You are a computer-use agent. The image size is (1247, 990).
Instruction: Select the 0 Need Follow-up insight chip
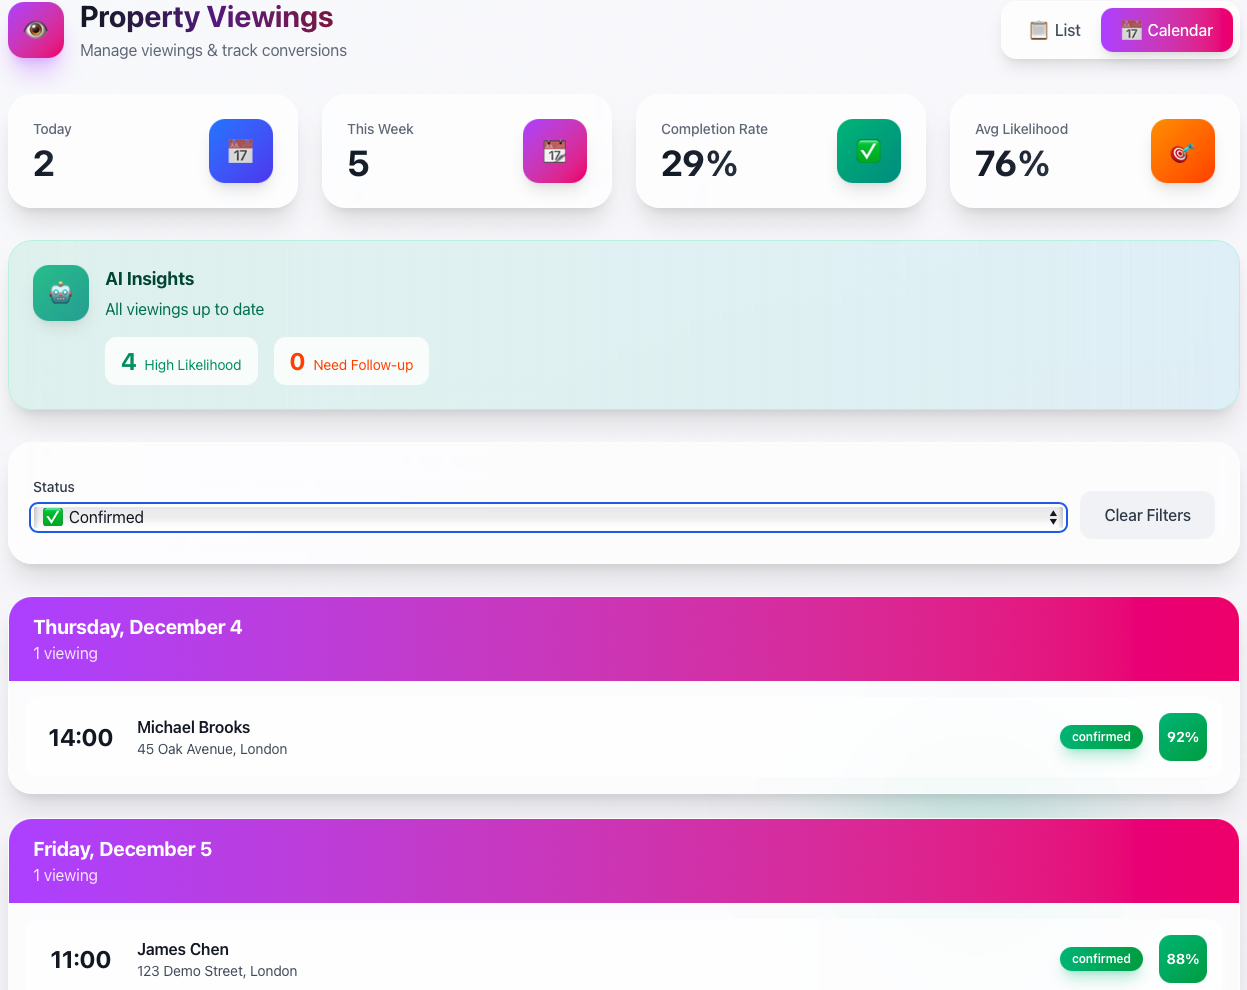[x=351, y=362]
